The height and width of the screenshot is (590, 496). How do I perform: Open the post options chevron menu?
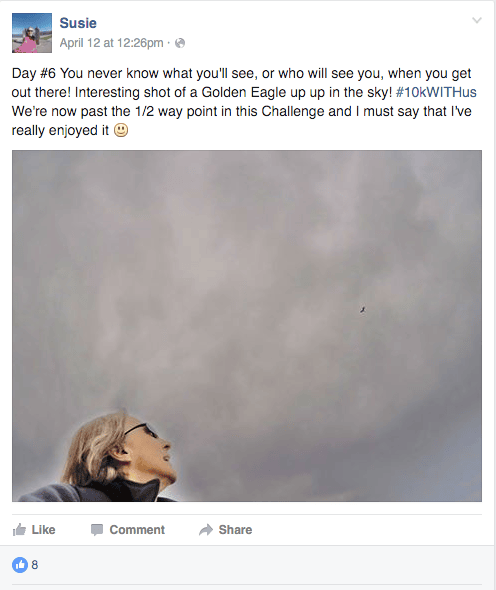477,20
